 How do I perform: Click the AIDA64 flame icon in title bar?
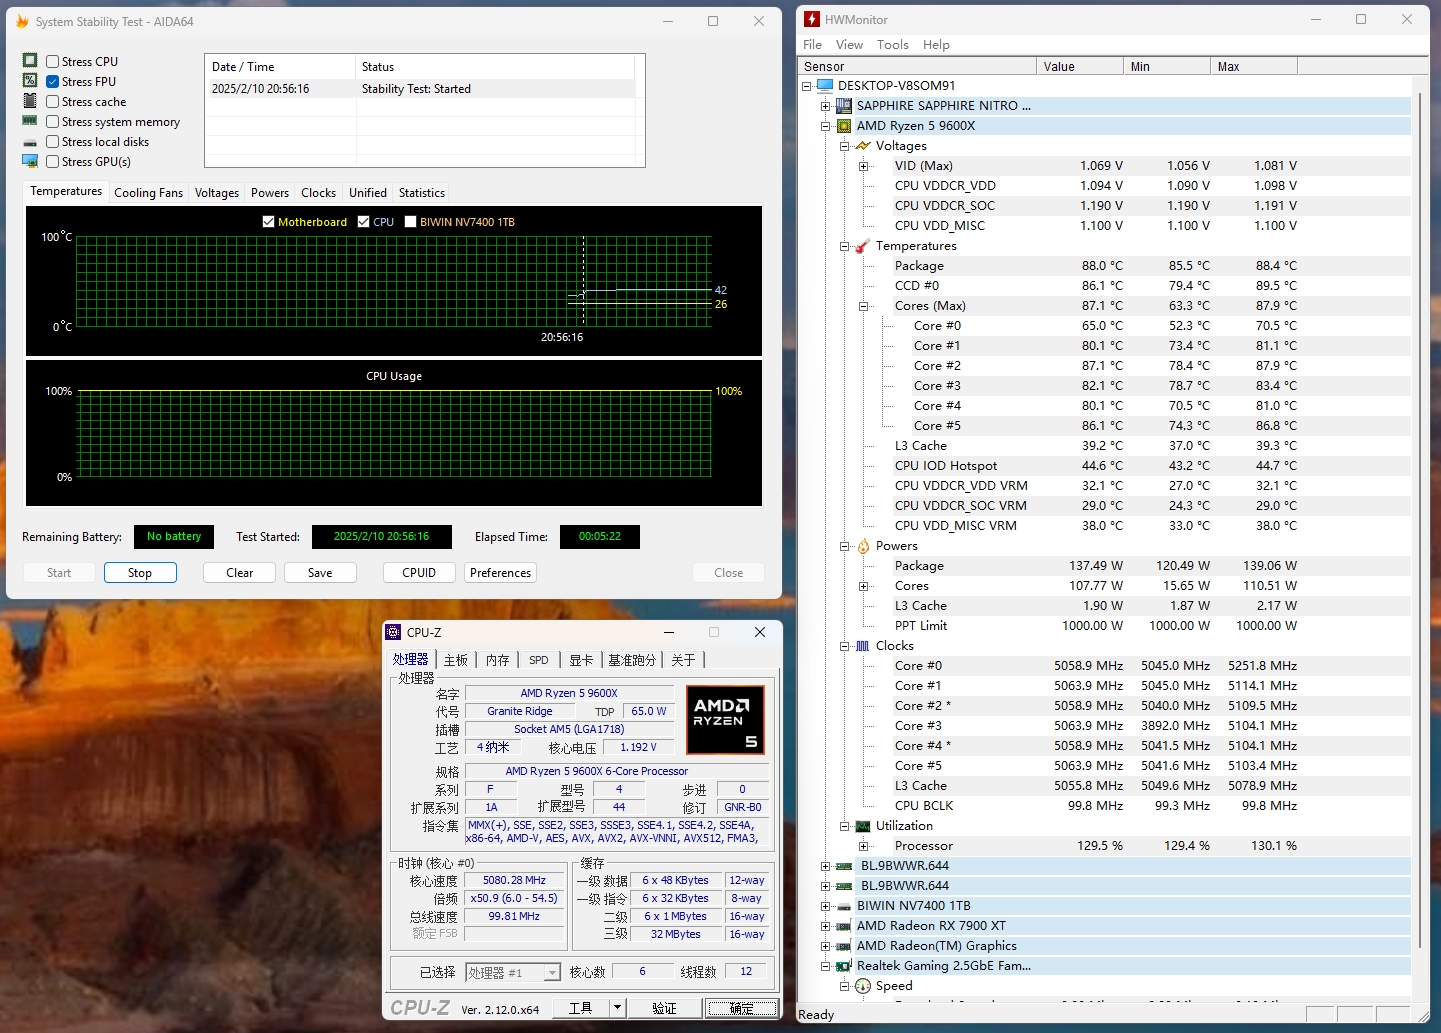click(22, 21)
